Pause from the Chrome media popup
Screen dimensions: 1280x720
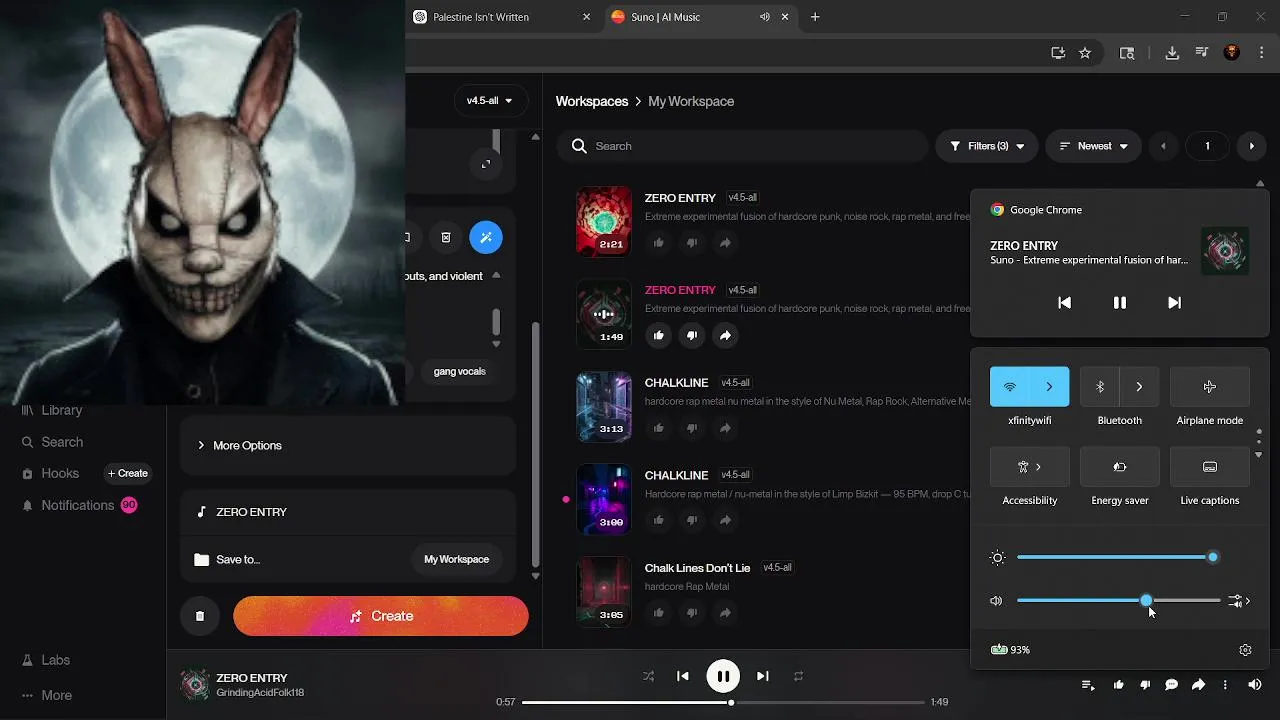[1120, 302]
